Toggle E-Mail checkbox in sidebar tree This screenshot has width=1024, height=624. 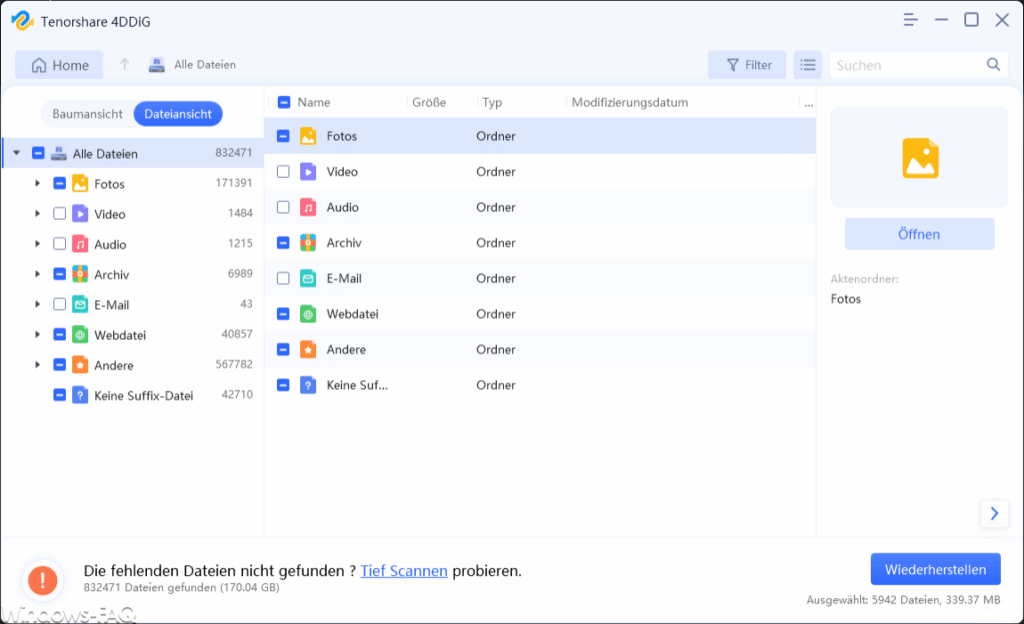pyautogui.click(x=59, y=304)
